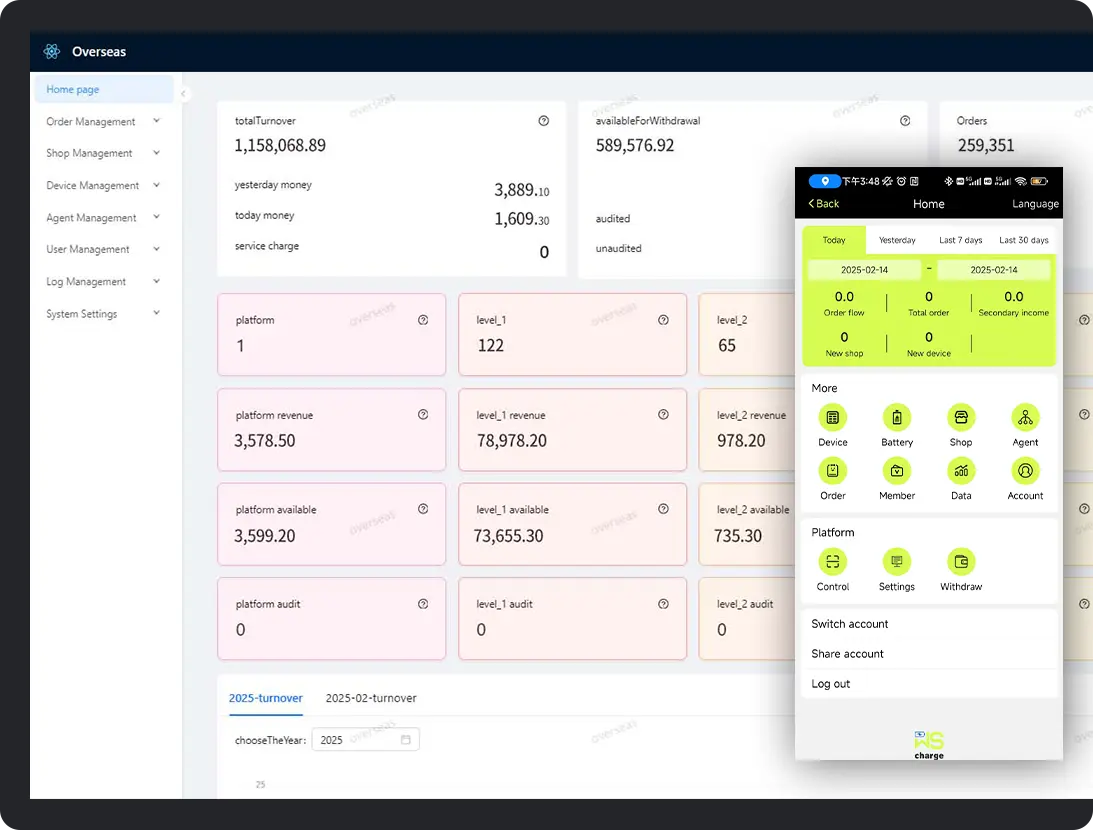Tap the Battery icon in mobile app
Viewport: 1093px width, 830px height.
[896, 418]
